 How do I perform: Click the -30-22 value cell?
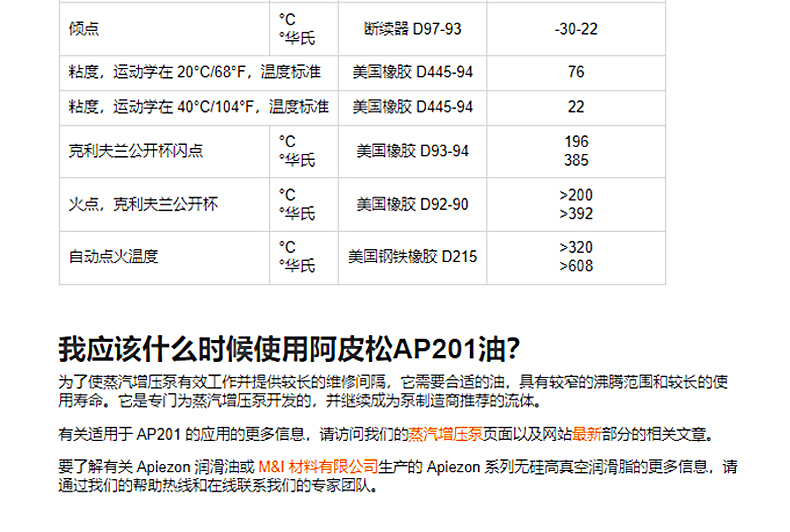tap(575, 29)
